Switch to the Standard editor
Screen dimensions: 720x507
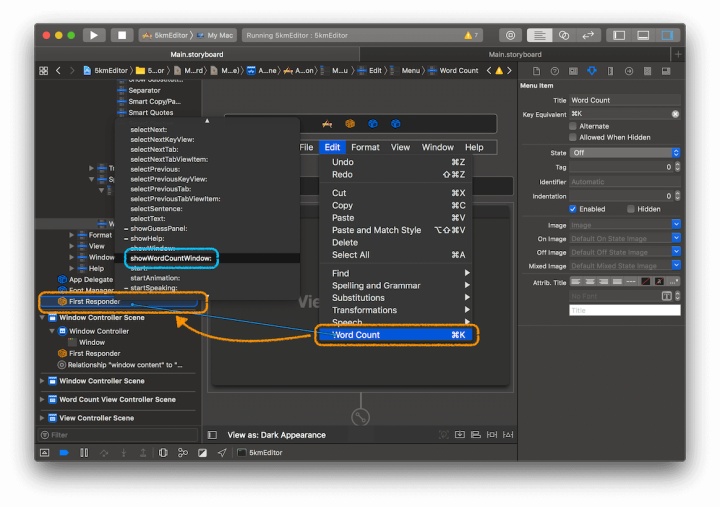coord(540,35)
